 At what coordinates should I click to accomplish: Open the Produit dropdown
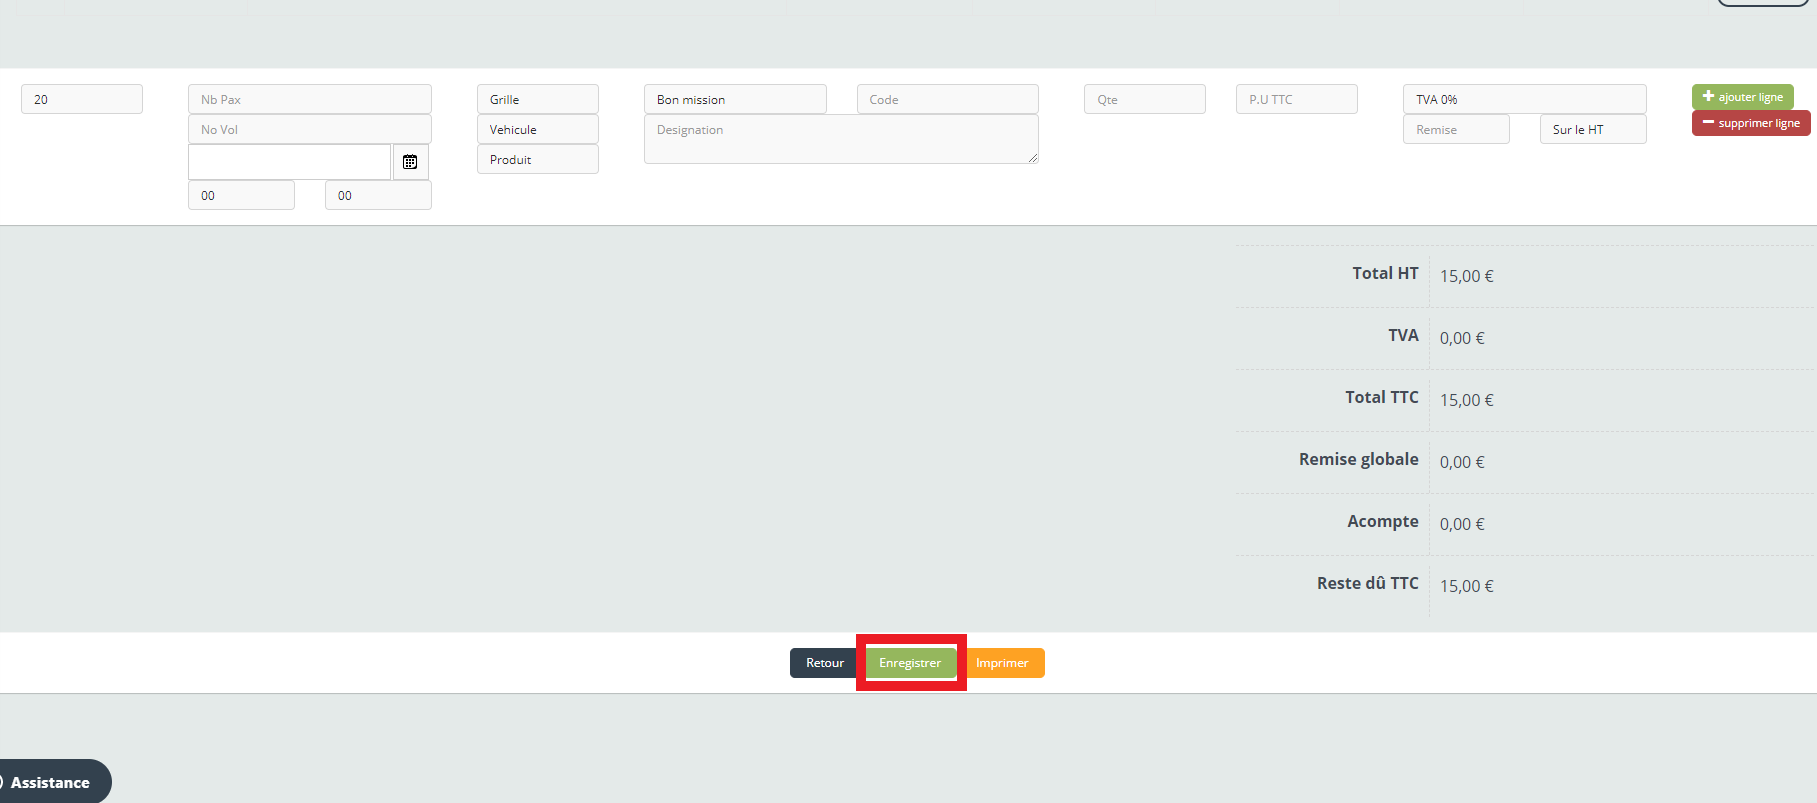(537, 160)
